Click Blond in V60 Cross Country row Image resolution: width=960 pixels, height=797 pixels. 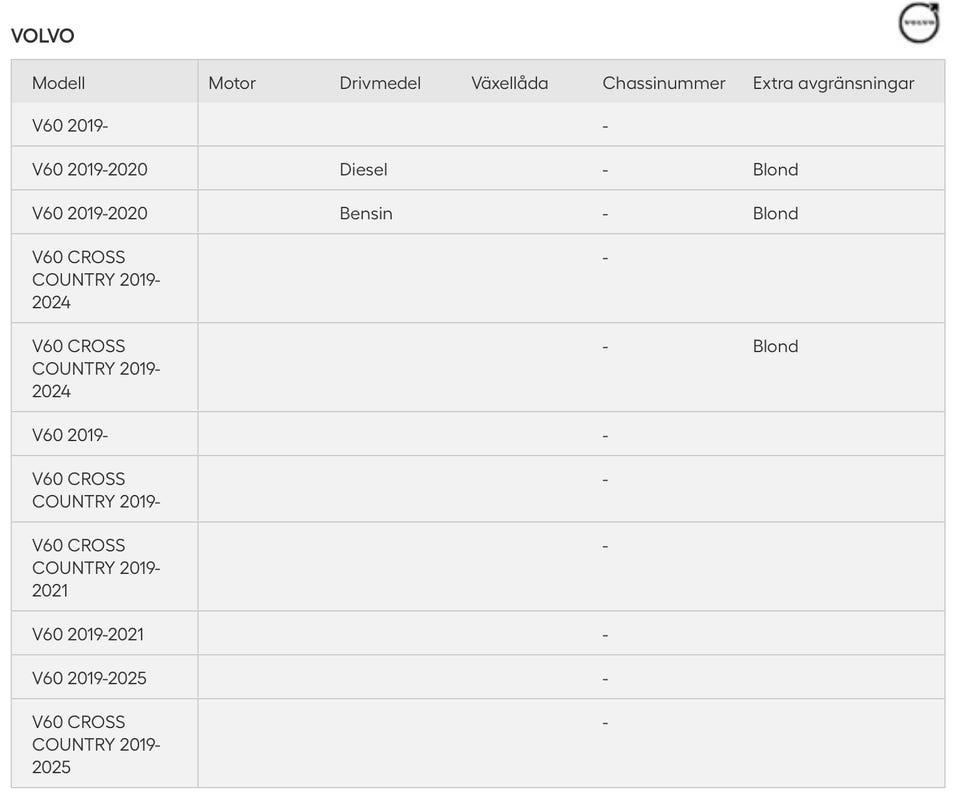[775, 346]
